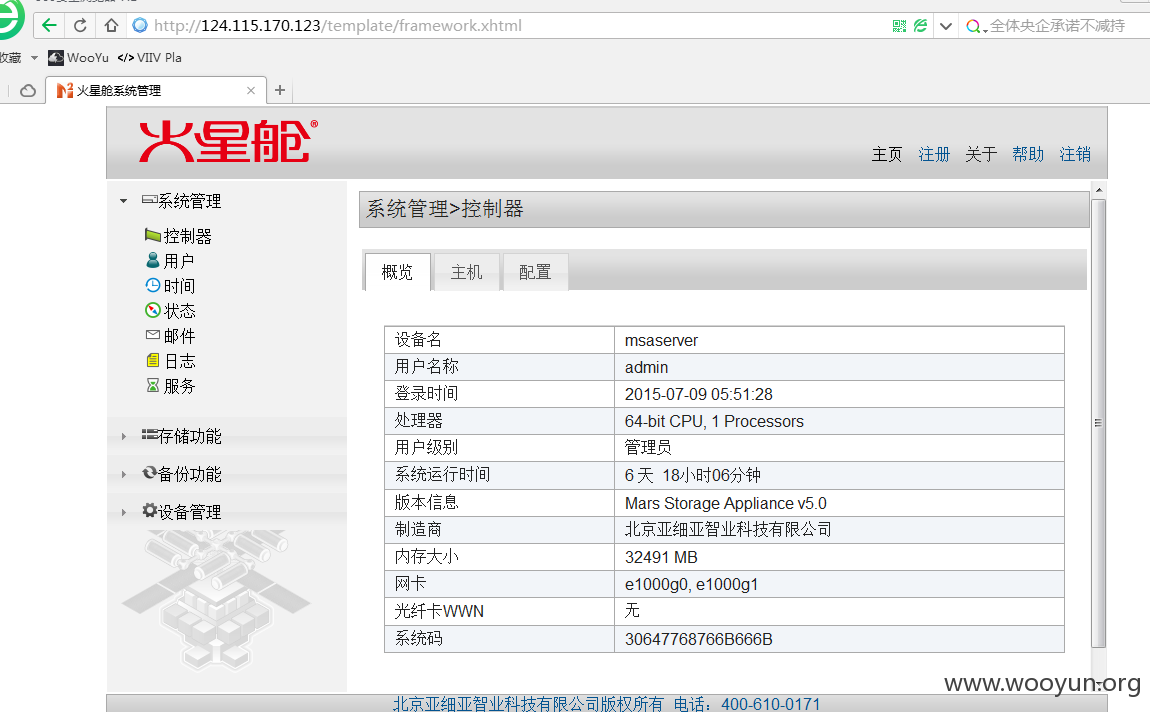The width and height of the screenshot is (1150, 712).
Task: Collapse the 系统管理 tree section
Action: pos(123,201)
